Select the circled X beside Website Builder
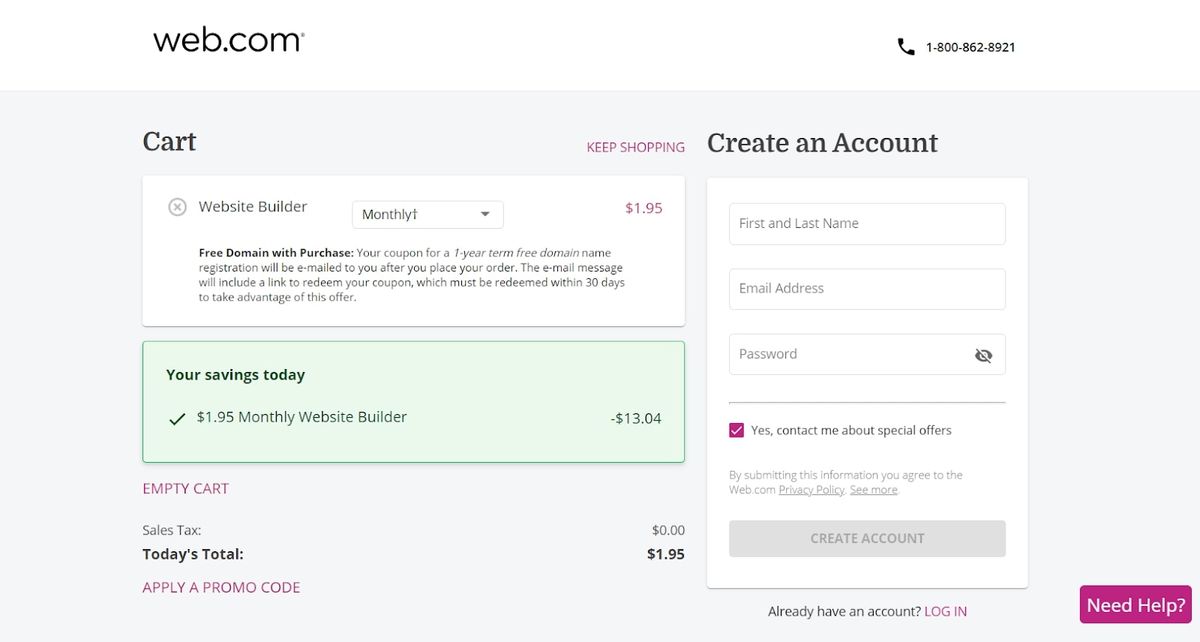This screenshot has height=642, width=1200. (x=177, y=207)
